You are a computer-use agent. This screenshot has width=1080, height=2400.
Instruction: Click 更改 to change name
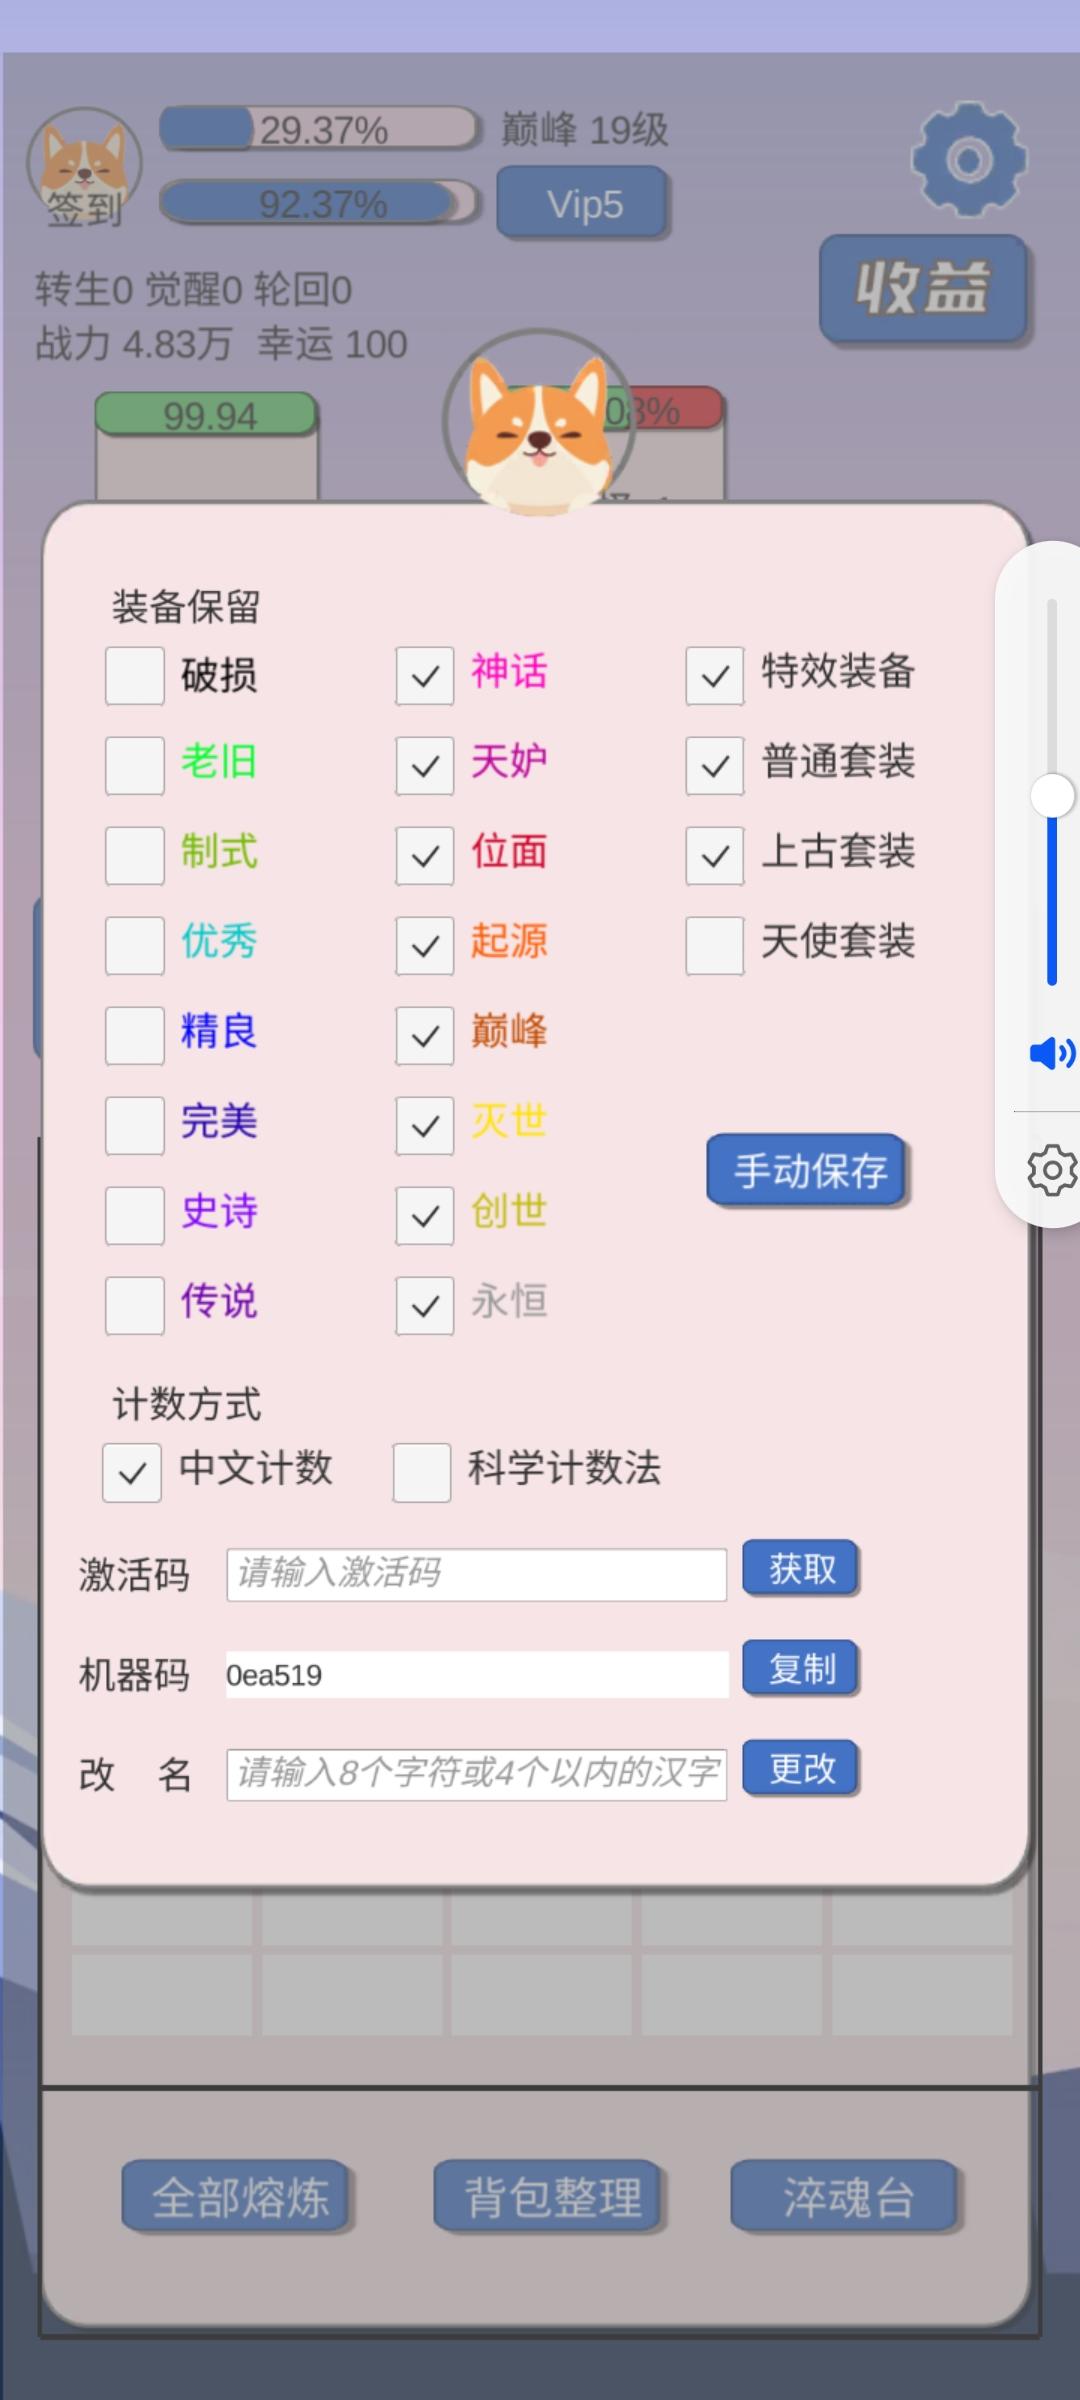pos(801,1768)
